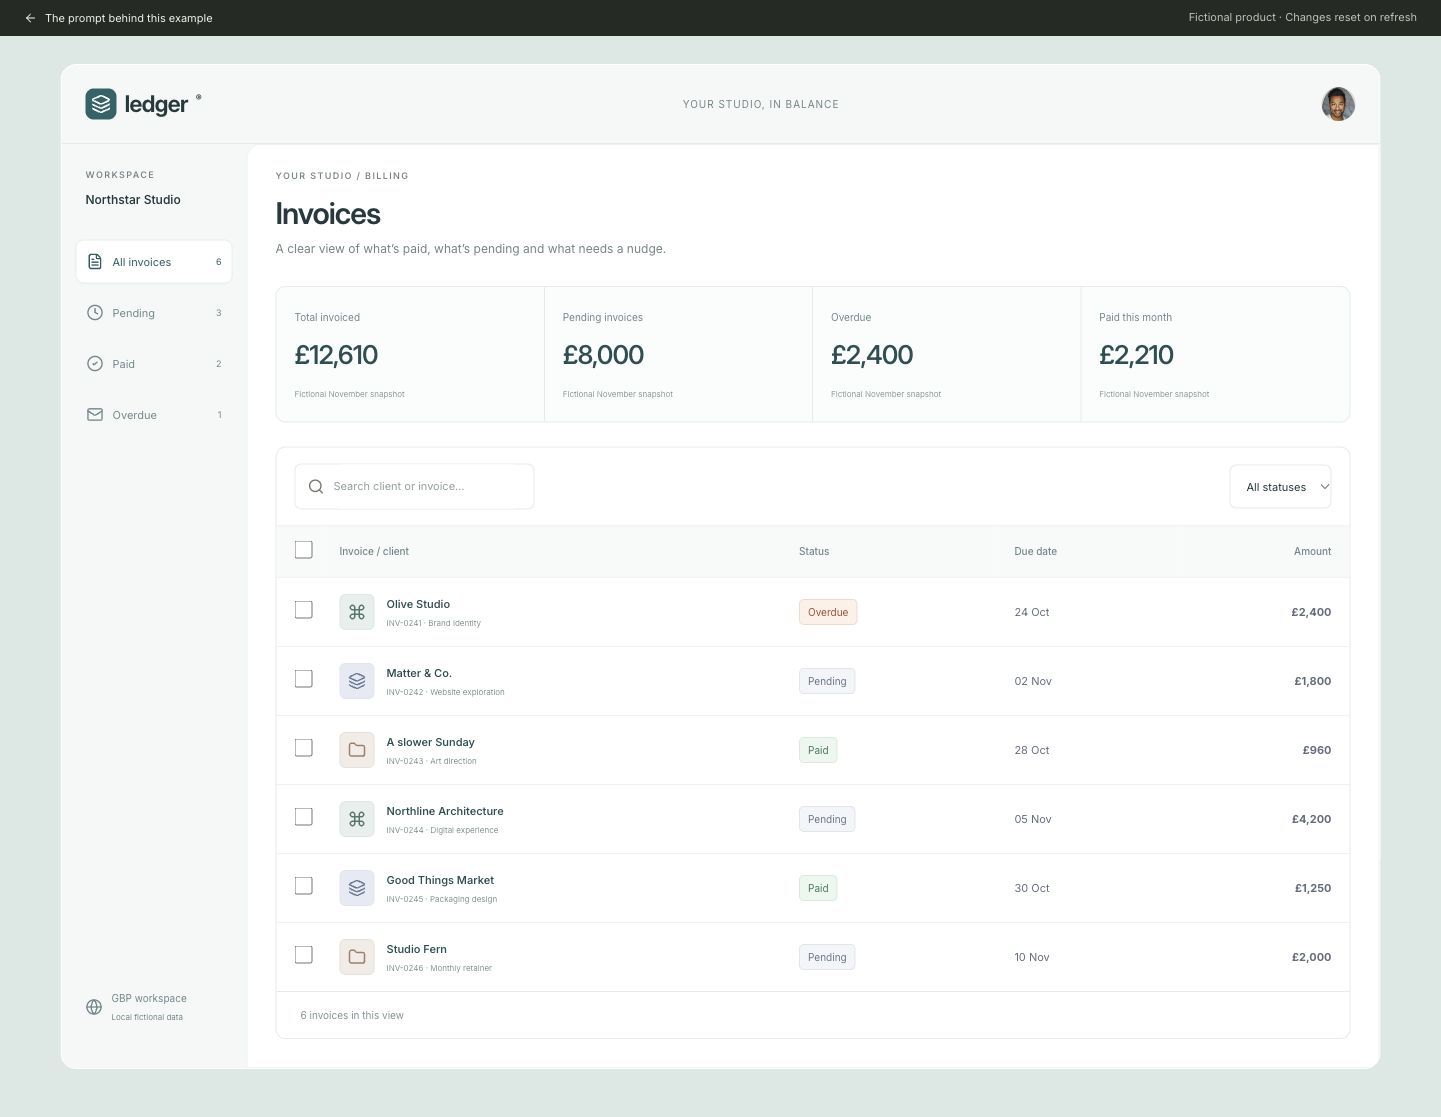This screenshot has width=1441, height=1117.
Task: Select the Matter & Co. row checkbox
Action: [x=304, y=679]
